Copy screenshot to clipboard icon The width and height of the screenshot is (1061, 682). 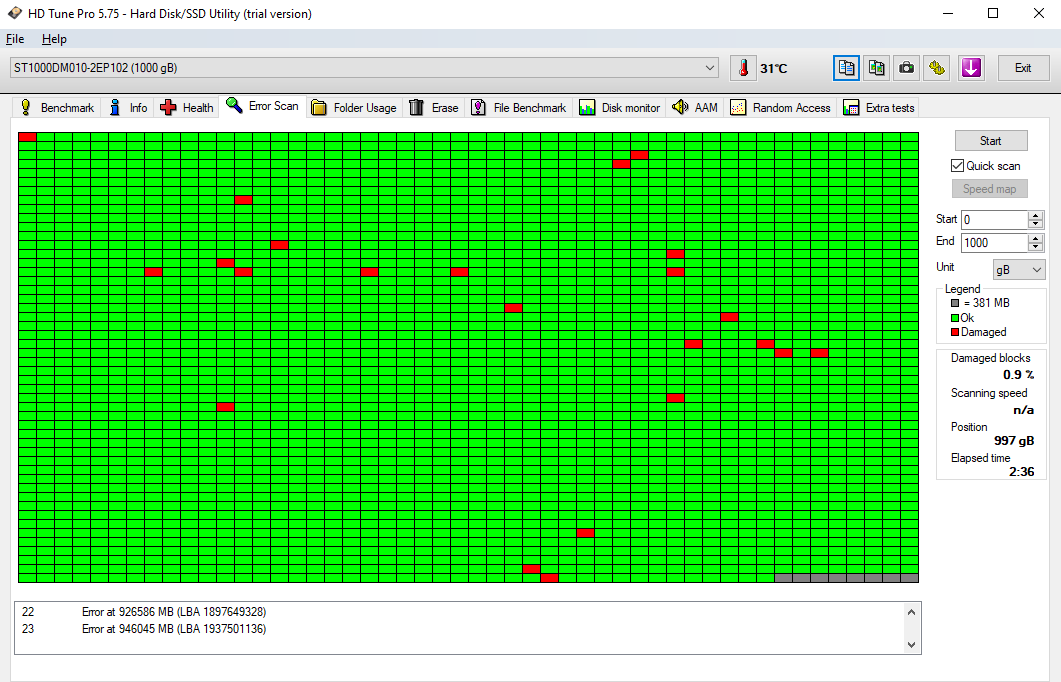tap(876, 68)
